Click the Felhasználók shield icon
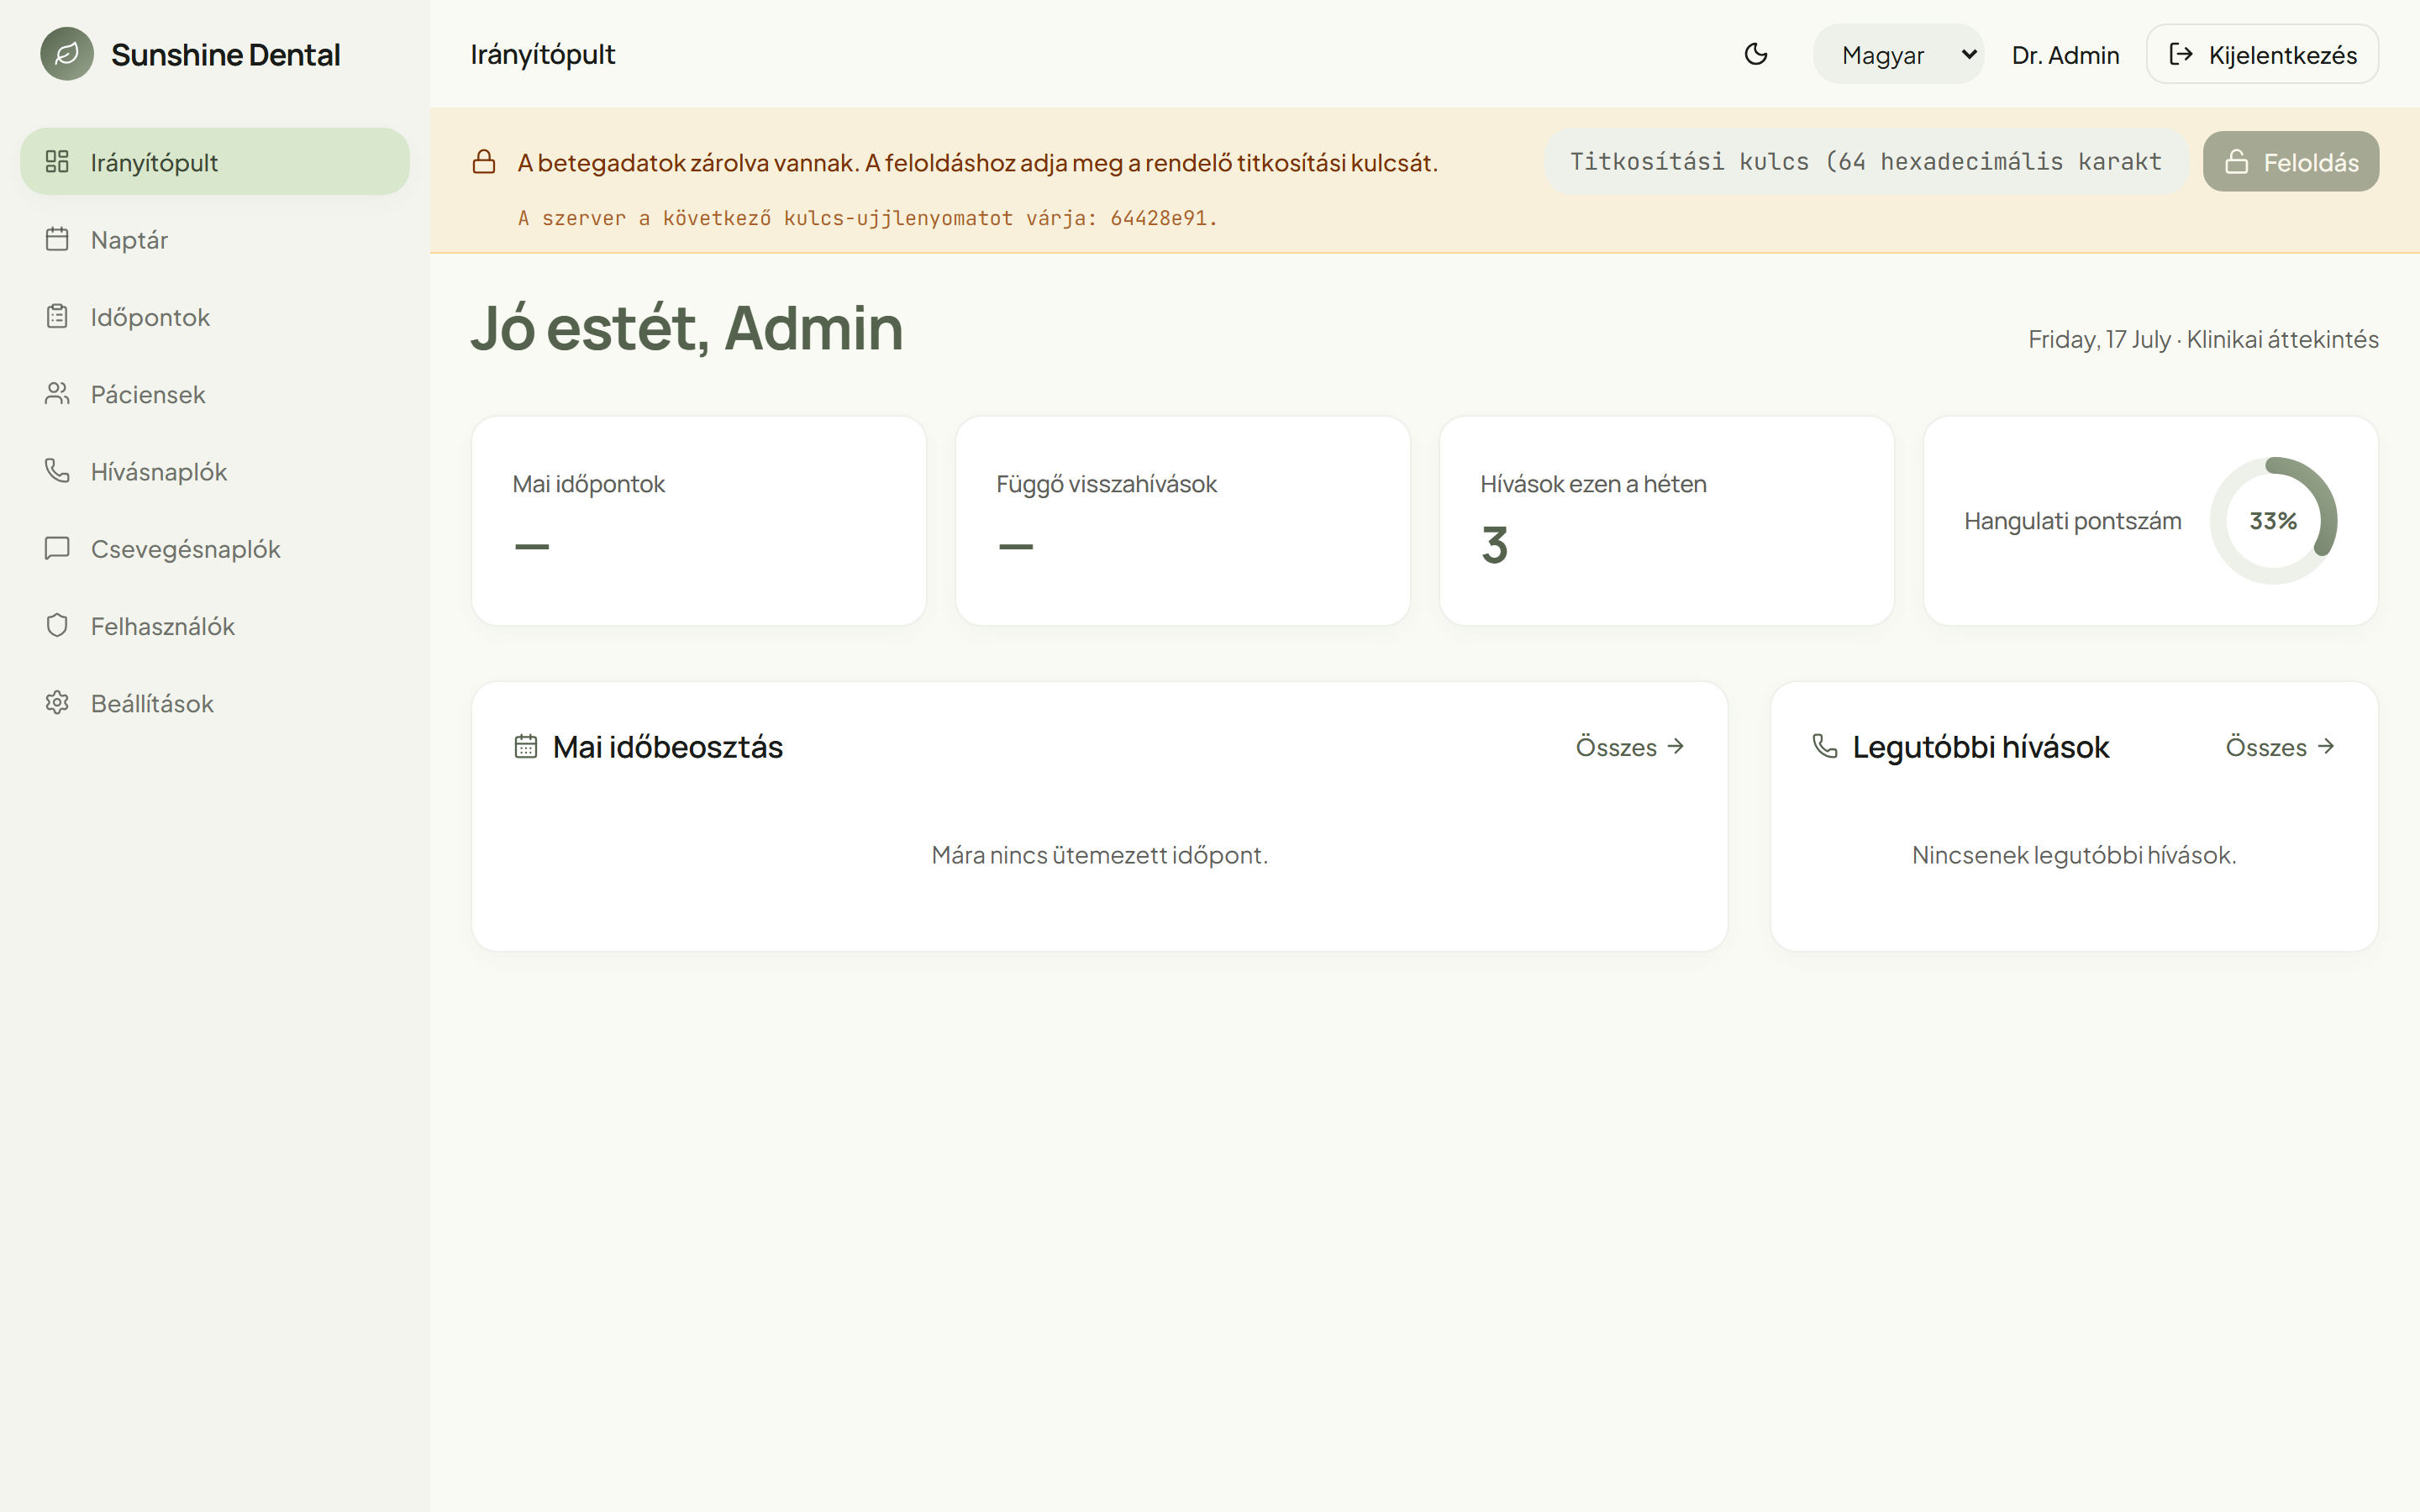The image size is (2420, 1512). [57, 625]
